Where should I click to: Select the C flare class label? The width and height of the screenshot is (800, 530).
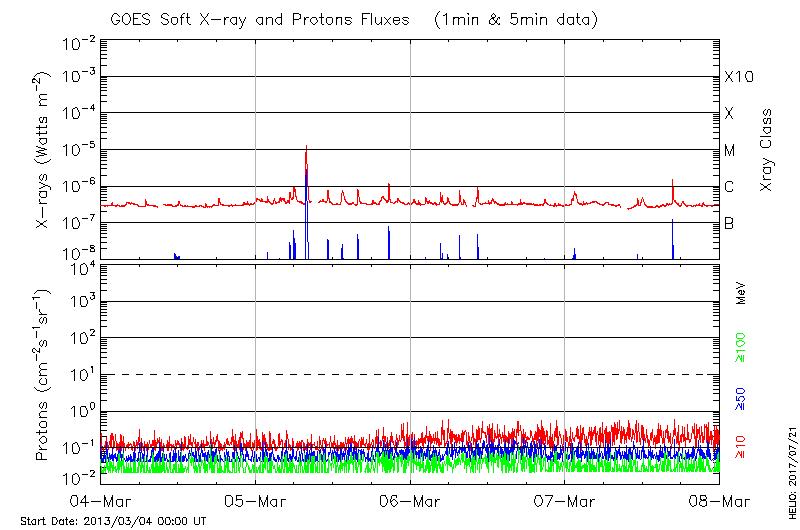click(729, 186)
